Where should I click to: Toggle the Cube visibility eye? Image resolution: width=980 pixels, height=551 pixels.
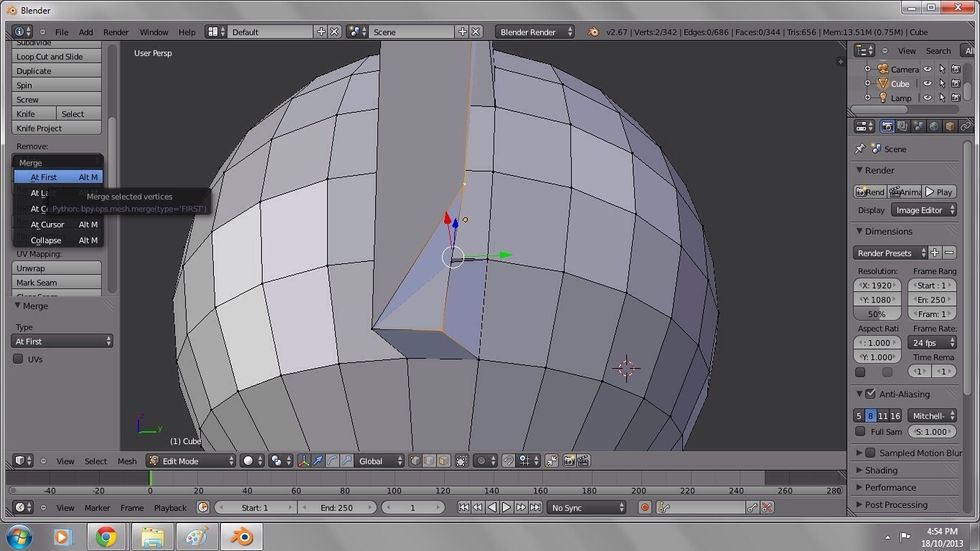pos(928,84)
